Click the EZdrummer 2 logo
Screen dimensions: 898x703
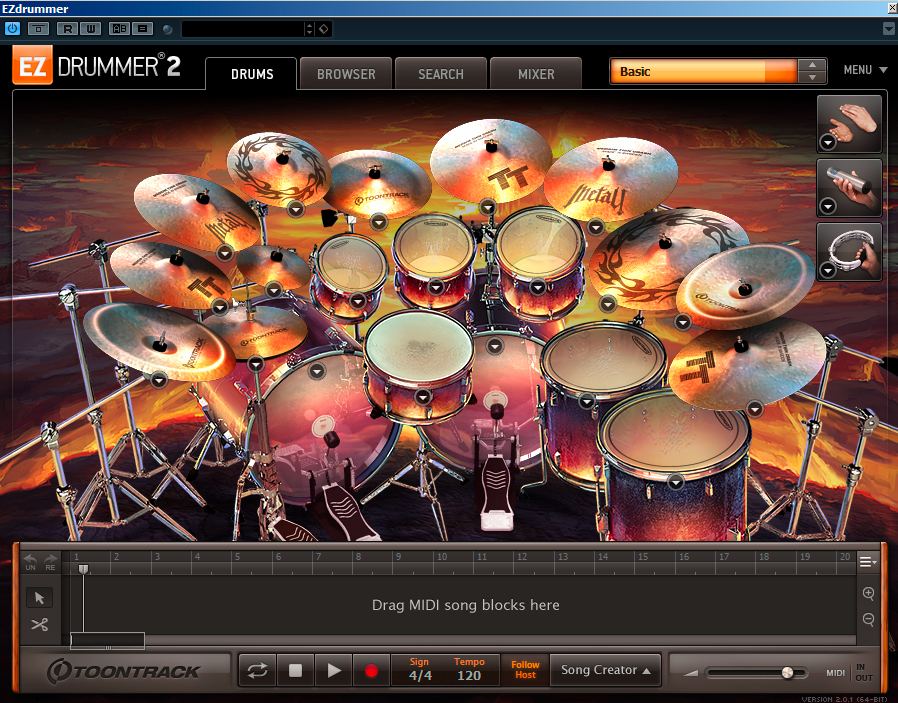96,66
